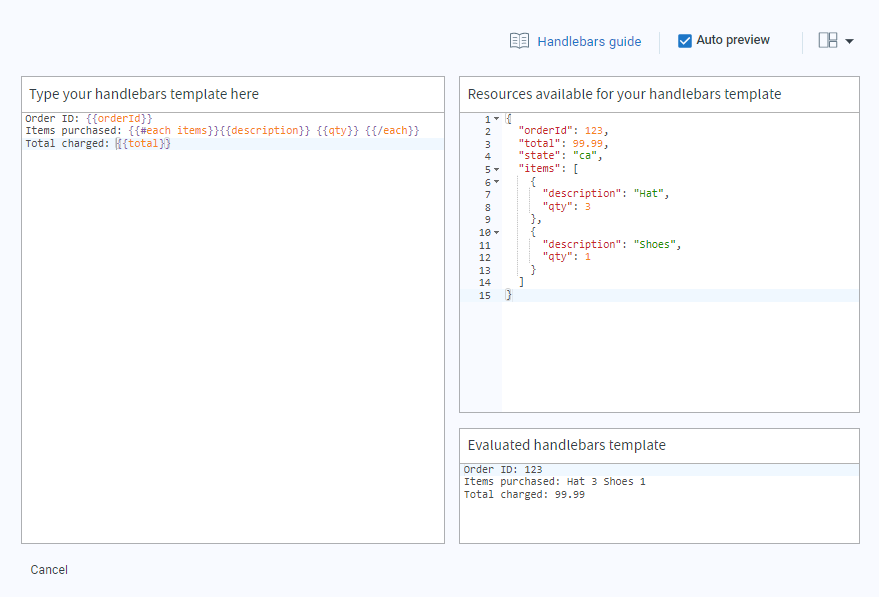Click line number 15 in the JSON gutter

click(485, 296)
